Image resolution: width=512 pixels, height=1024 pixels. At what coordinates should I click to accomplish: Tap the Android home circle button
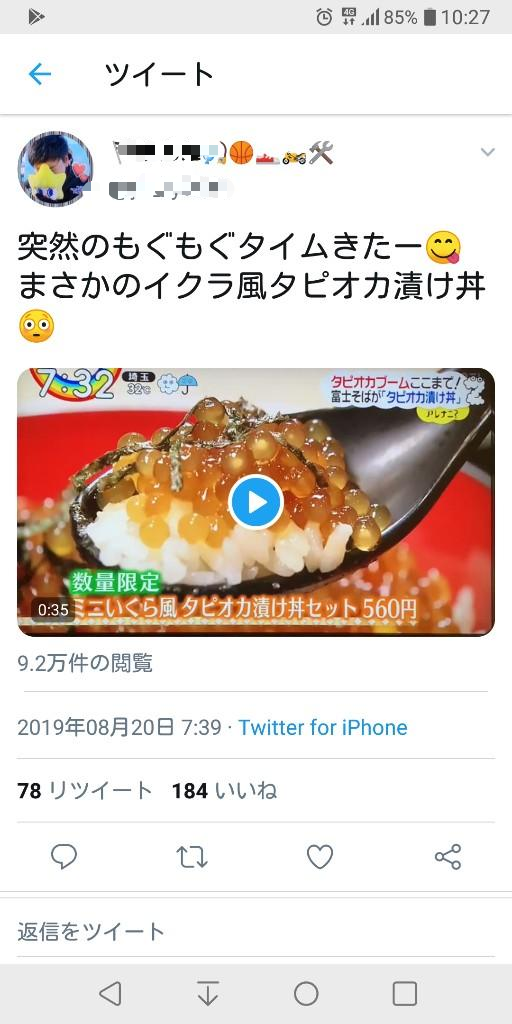click(306, 994)
